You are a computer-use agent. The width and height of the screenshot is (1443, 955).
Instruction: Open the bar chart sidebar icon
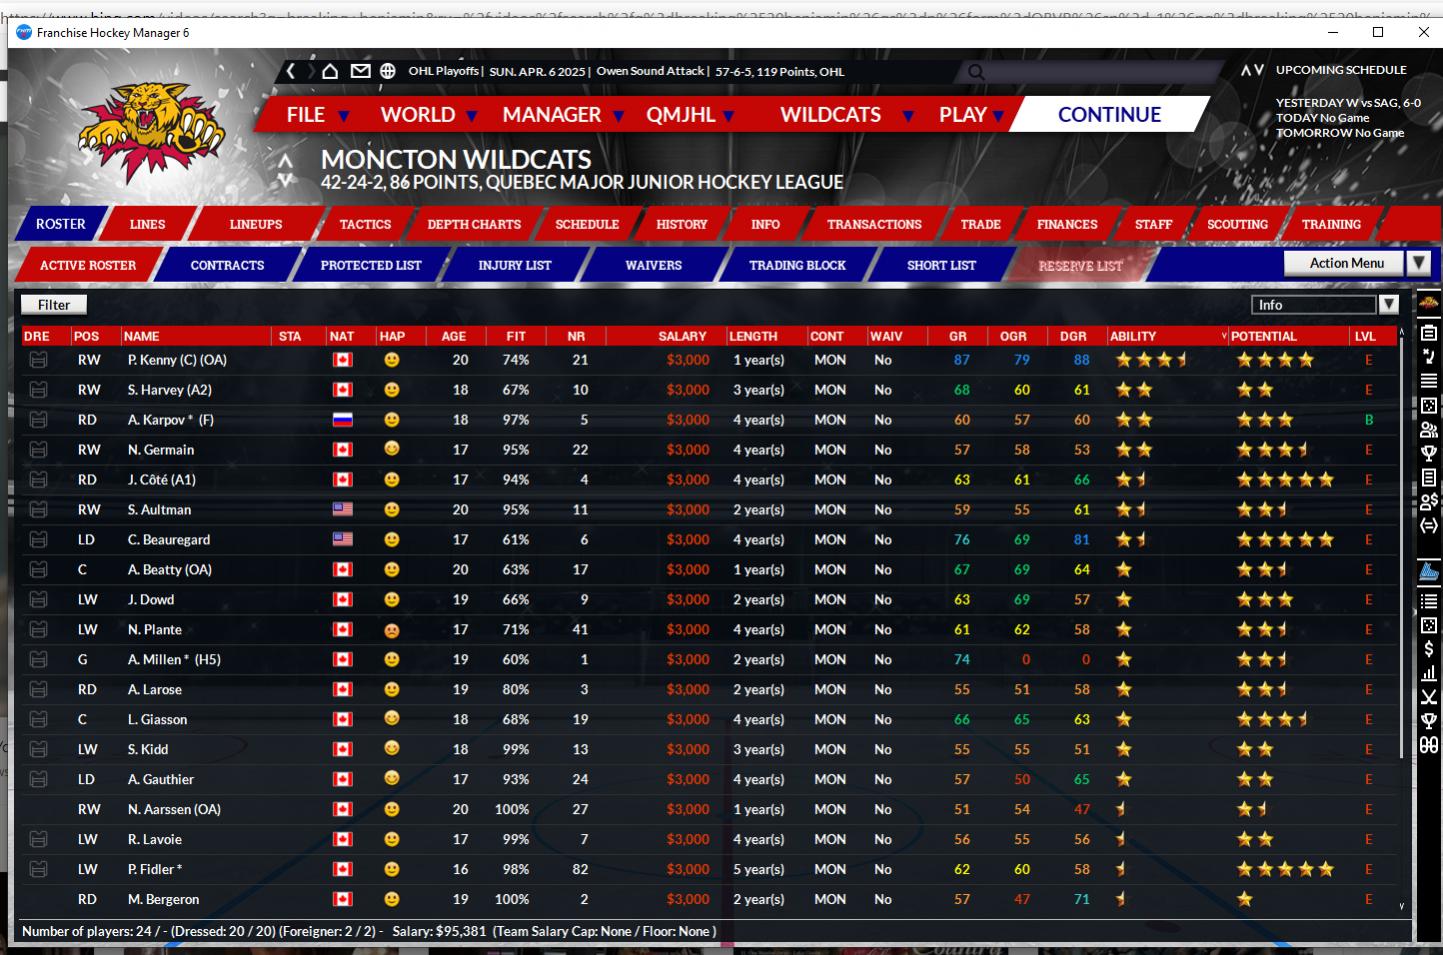(1429, 673)
